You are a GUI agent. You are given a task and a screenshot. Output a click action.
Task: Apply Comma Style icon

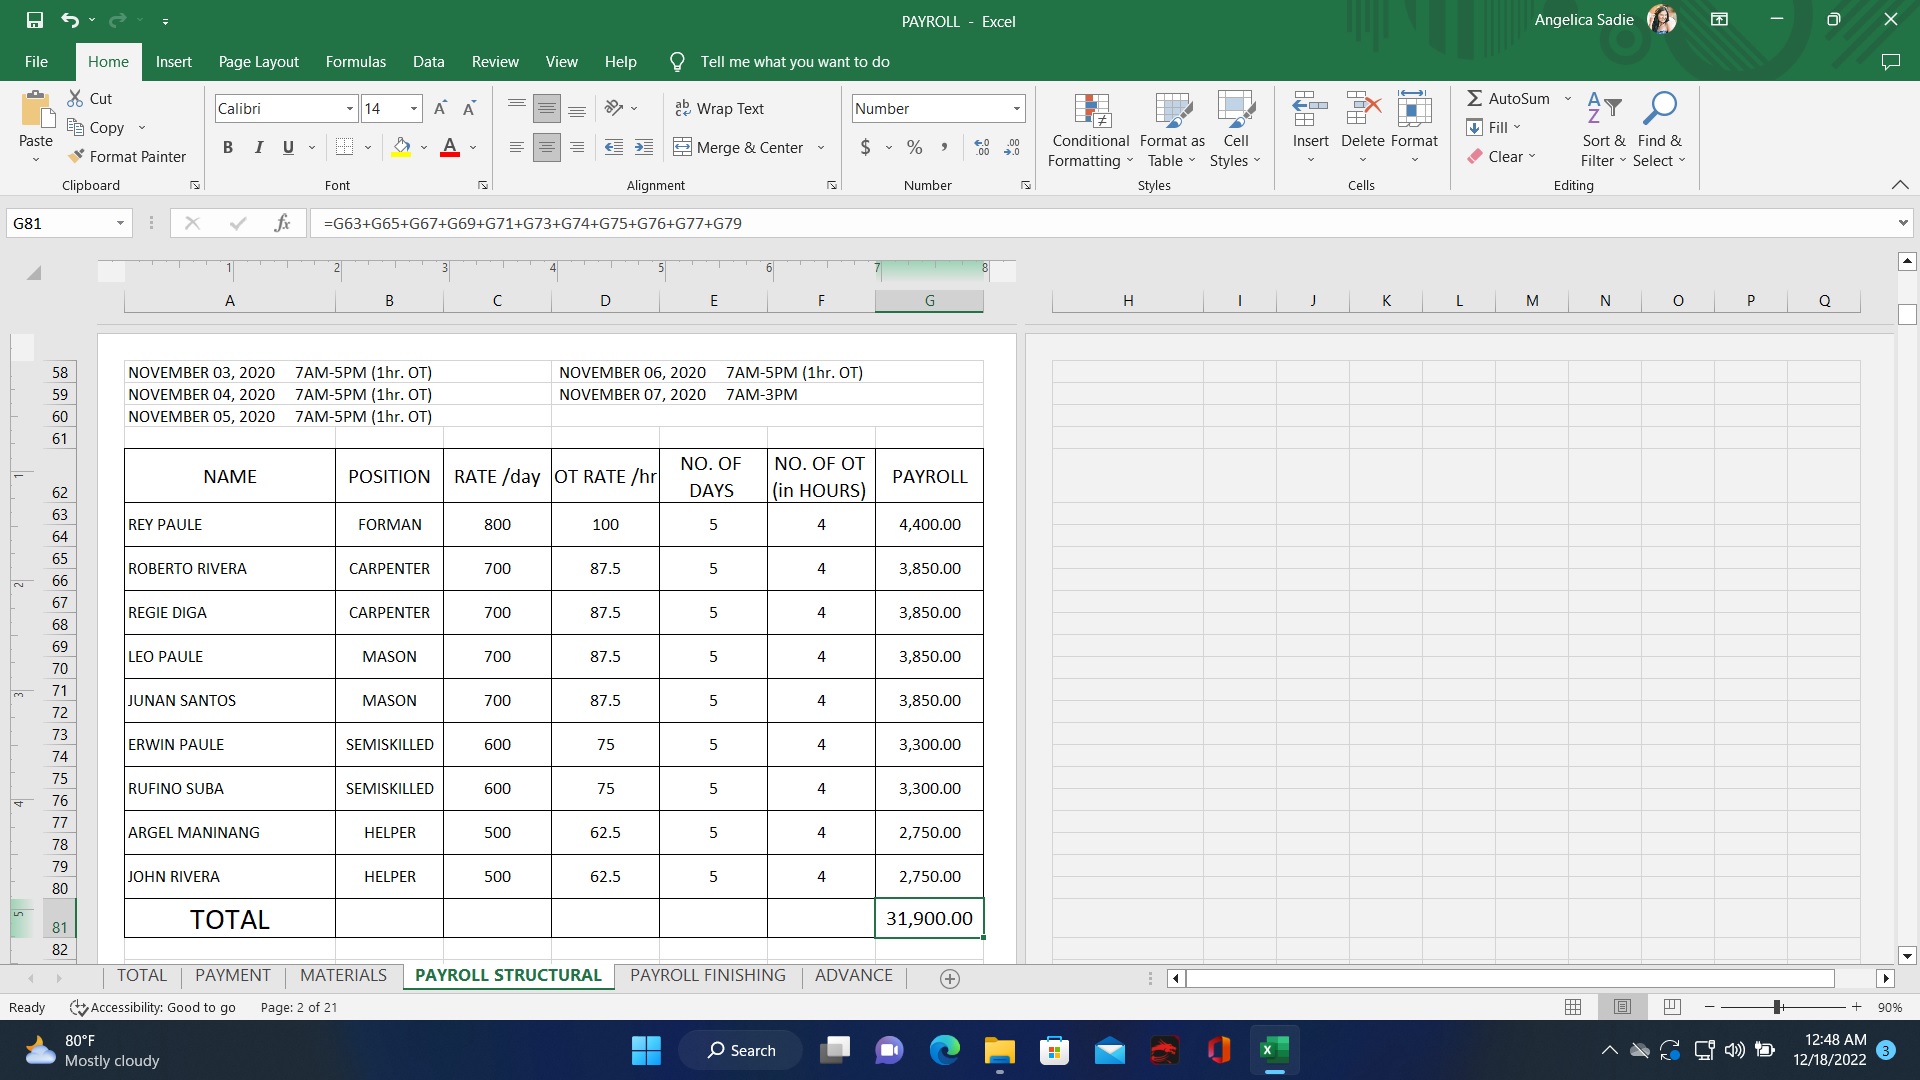click(944, 147)
